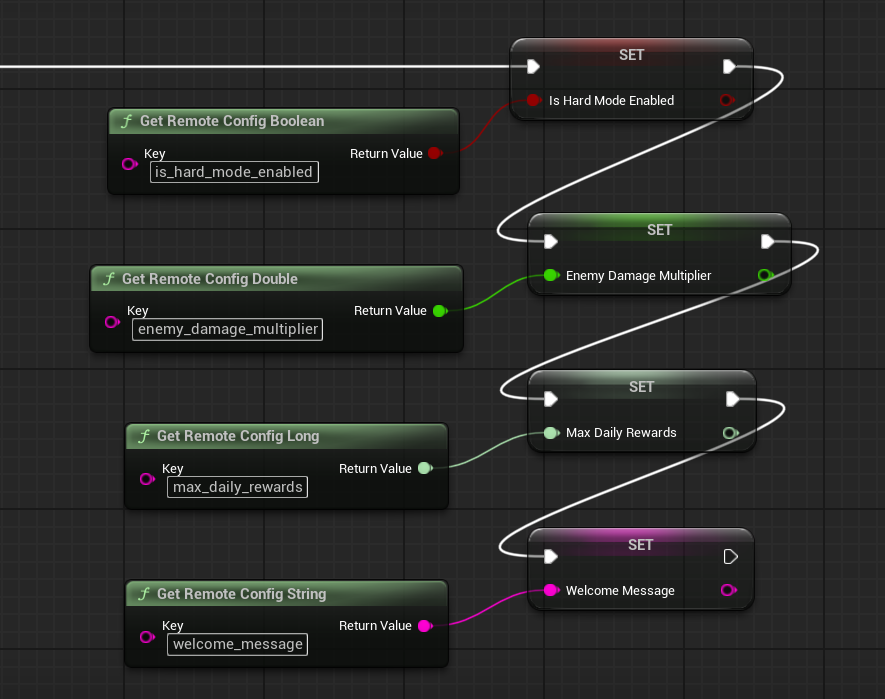This screenshot has height=699, width=885.
Task: Click the red Return Value pin on Get Remote Config Boolean
Action: click(434, 153)
